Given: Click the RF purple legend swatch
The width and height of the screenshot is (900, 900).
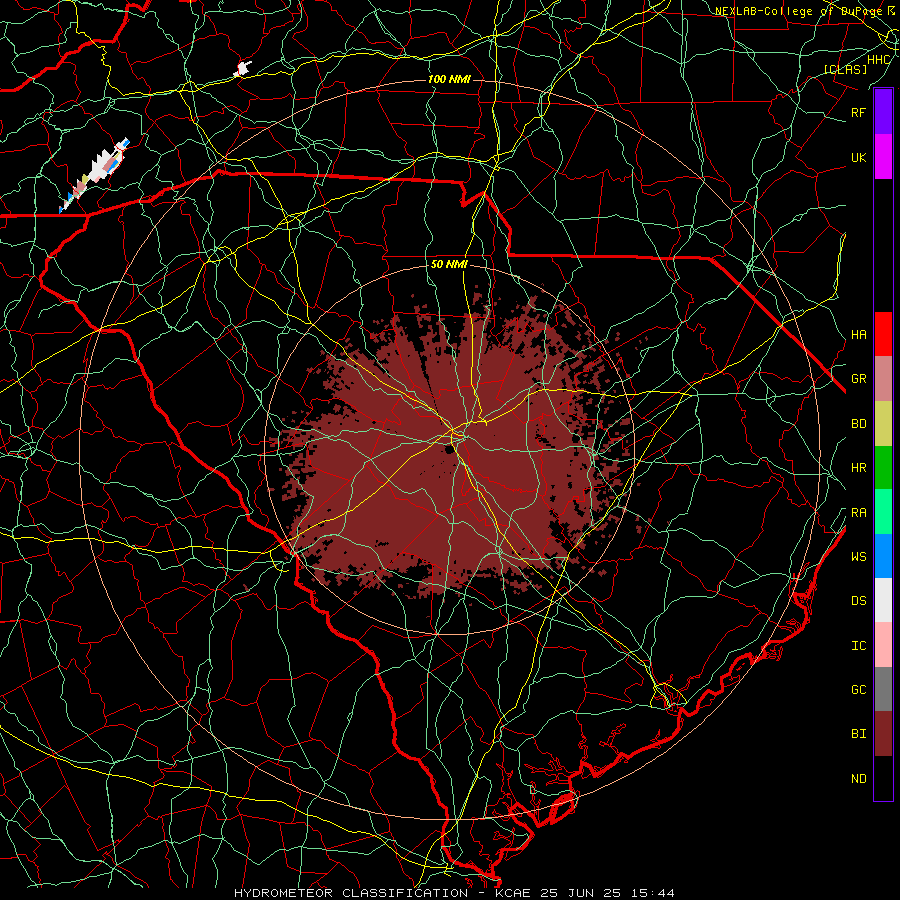Looking at the screenshot, I should 883,112.
